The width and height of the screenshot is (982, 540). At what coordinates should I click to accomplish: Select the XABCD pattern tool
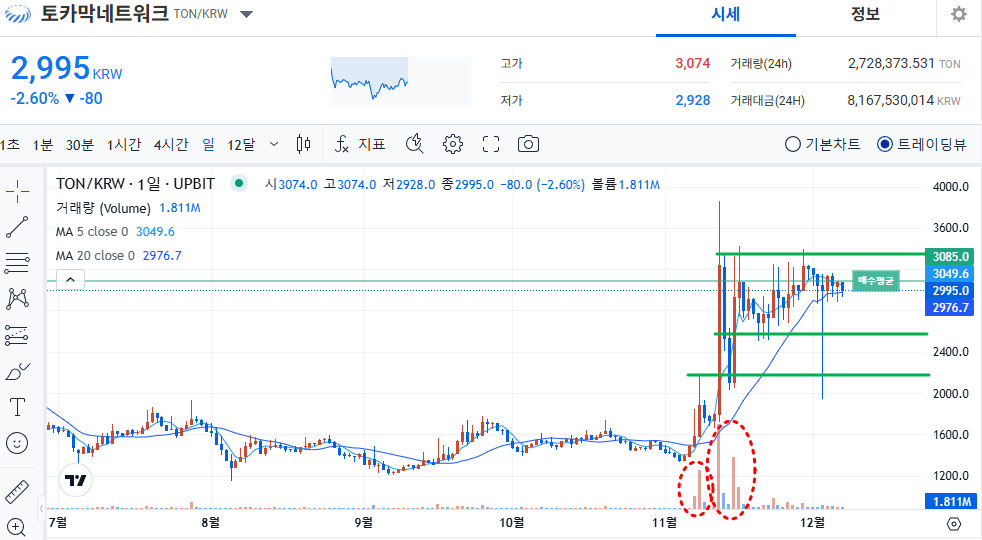click(17, 299)
